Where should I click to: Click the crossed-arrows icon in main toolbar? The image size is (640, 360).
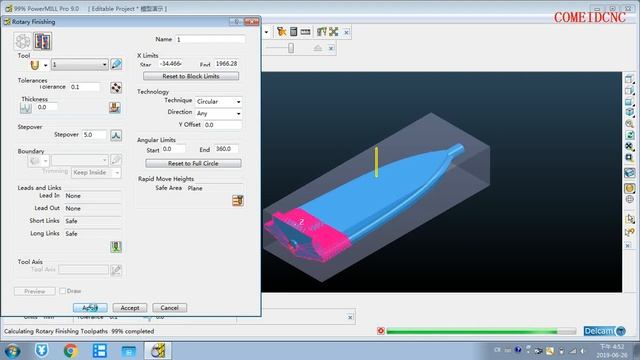[x=334, y=31]
